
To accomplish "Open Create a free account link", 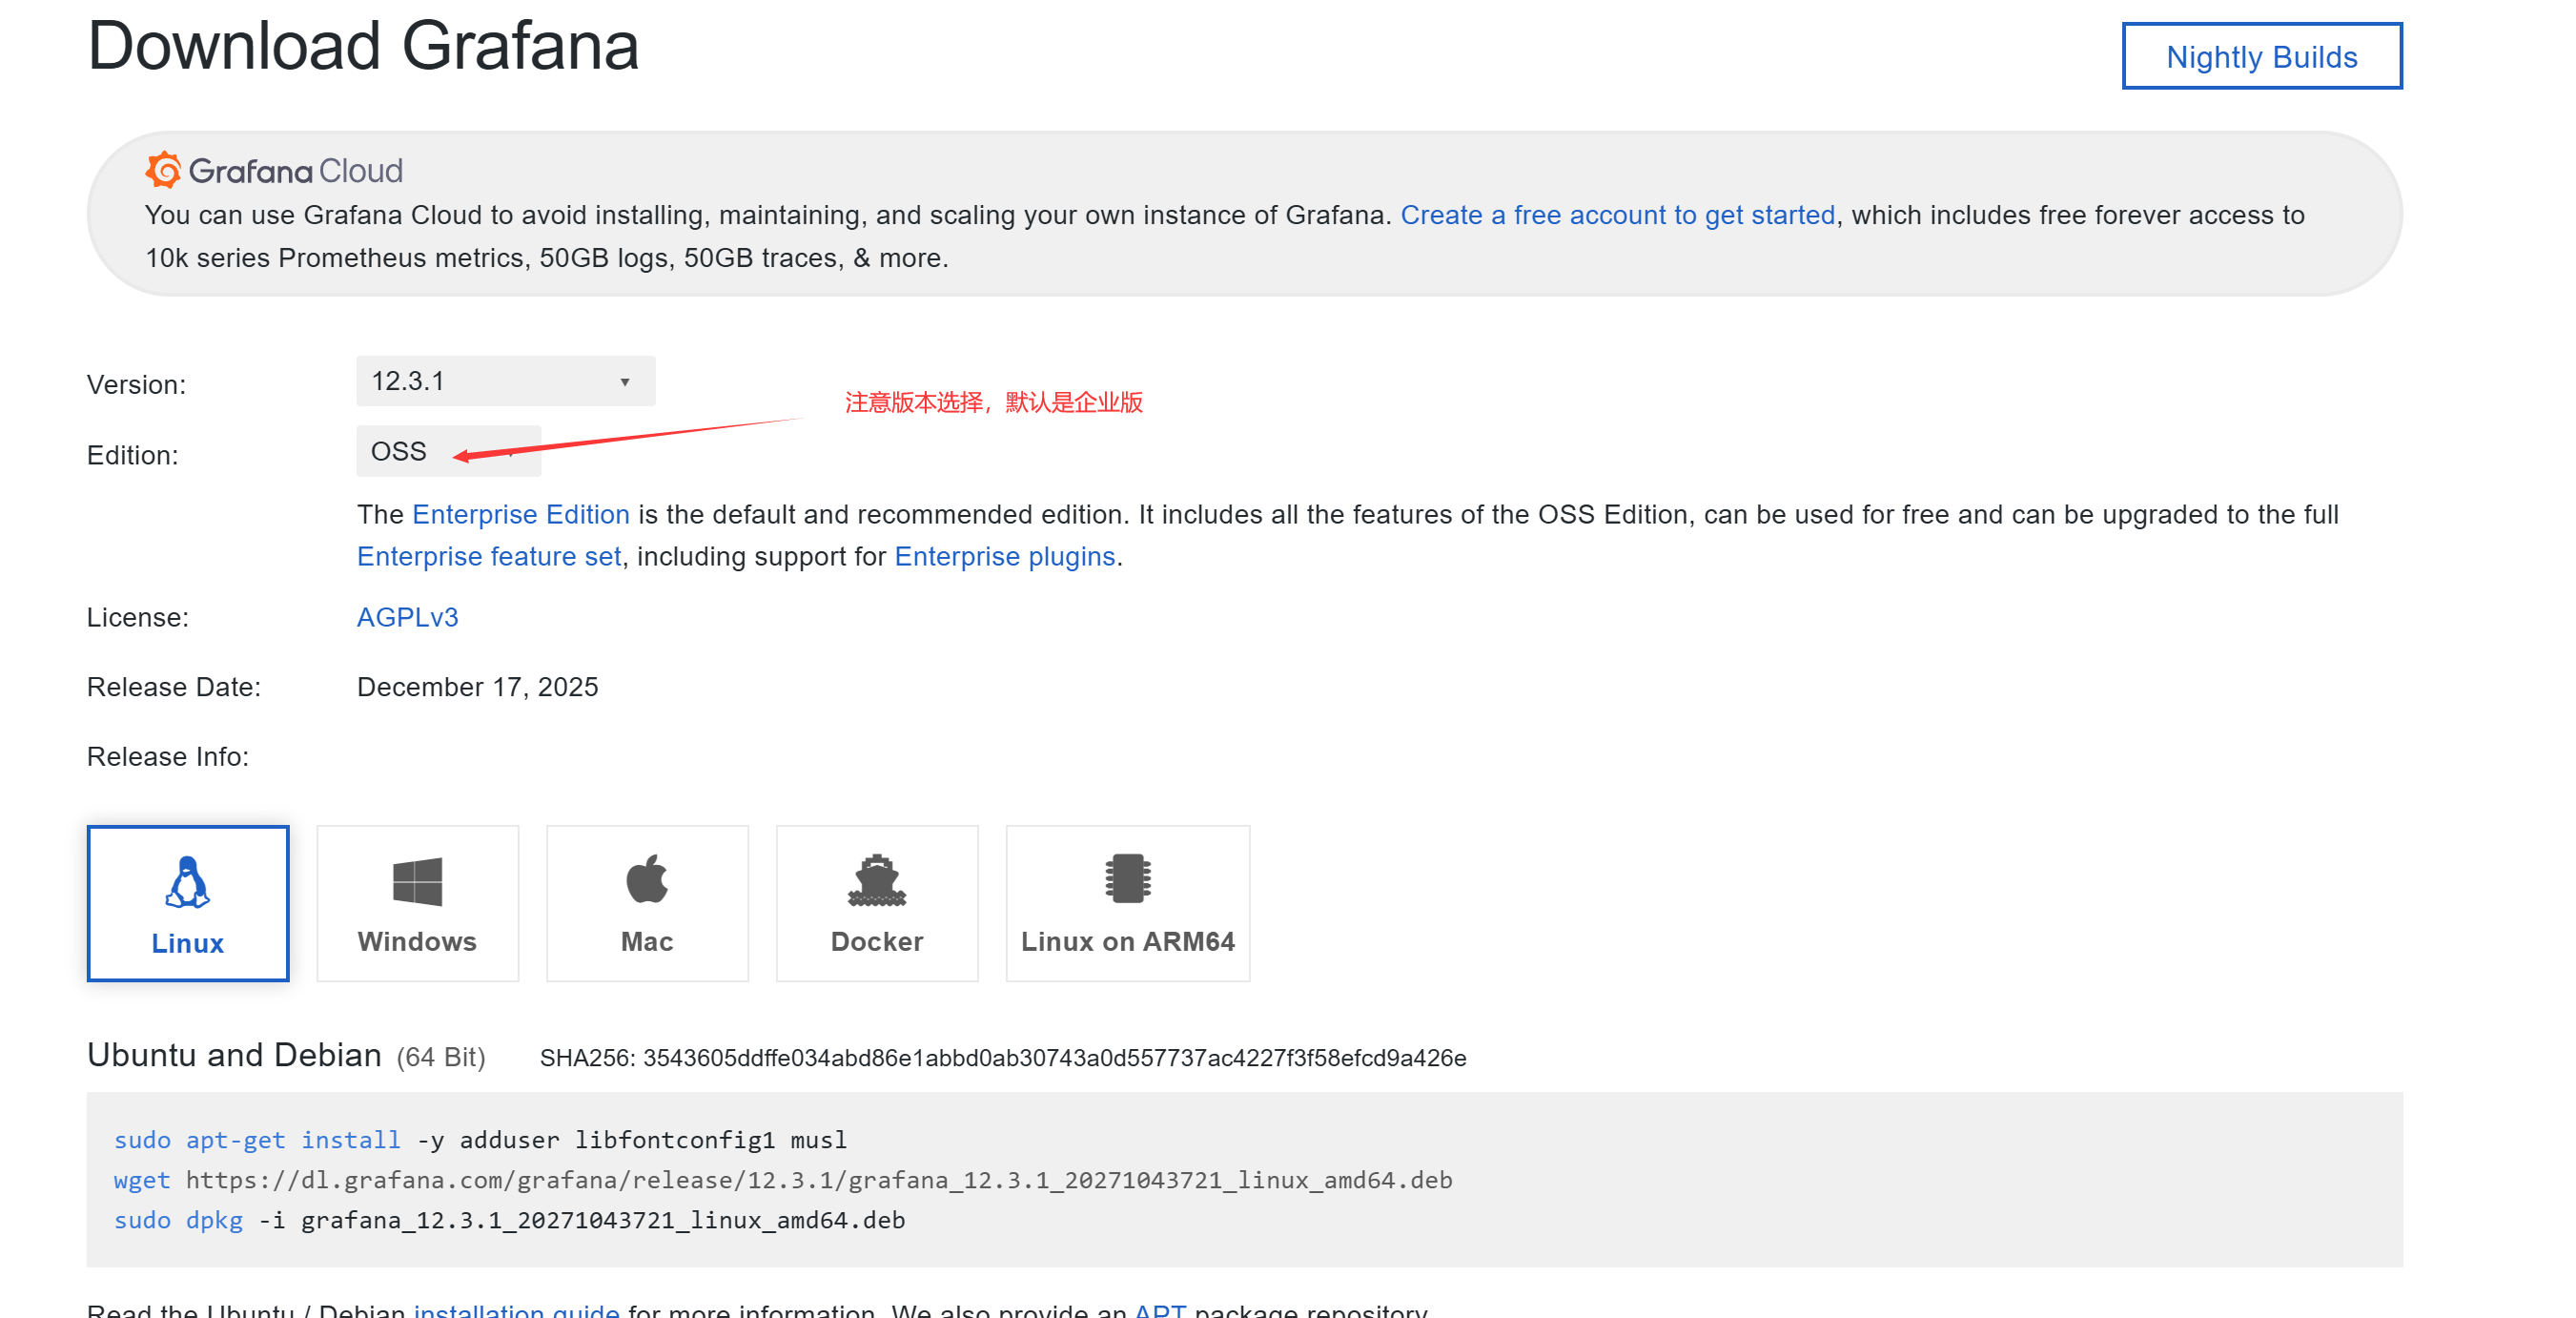I will 1617,215.
